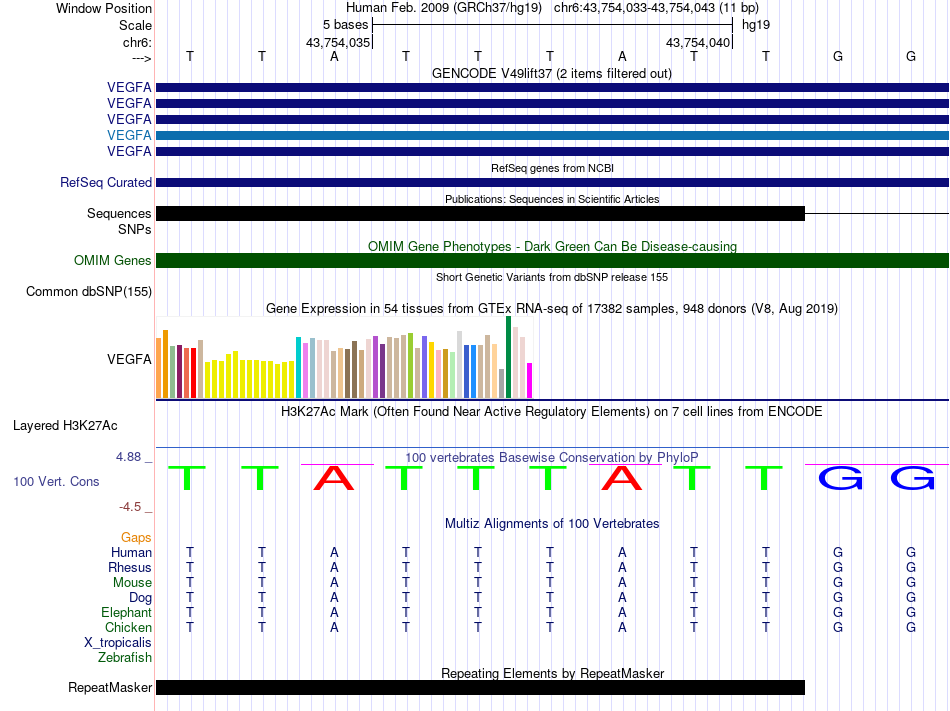Click the cyan GTEx expression bar
This screenshot has height=711, width=950.
coord(298,368)
